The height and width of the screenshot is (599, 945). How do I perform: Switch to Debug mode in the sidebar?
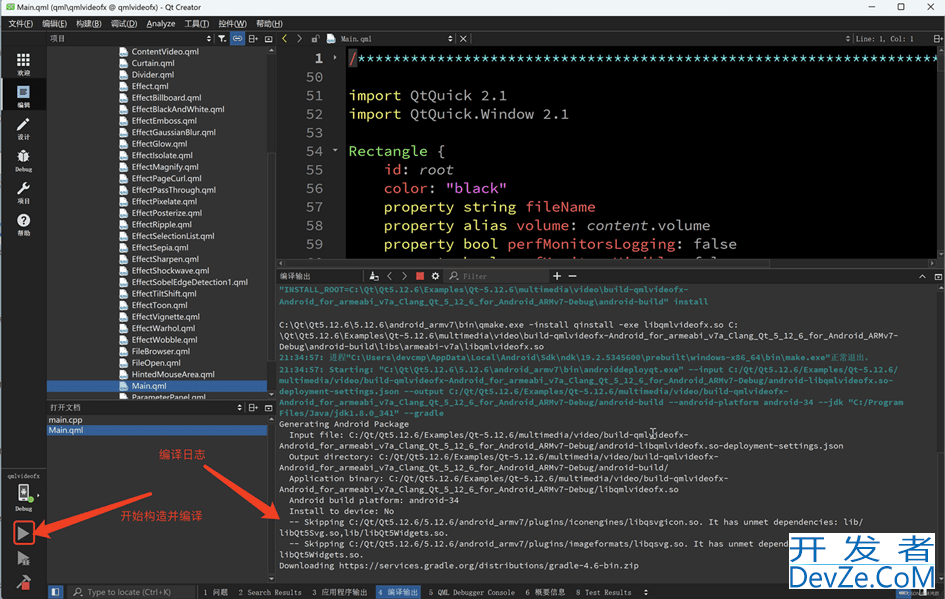[23, 160]
